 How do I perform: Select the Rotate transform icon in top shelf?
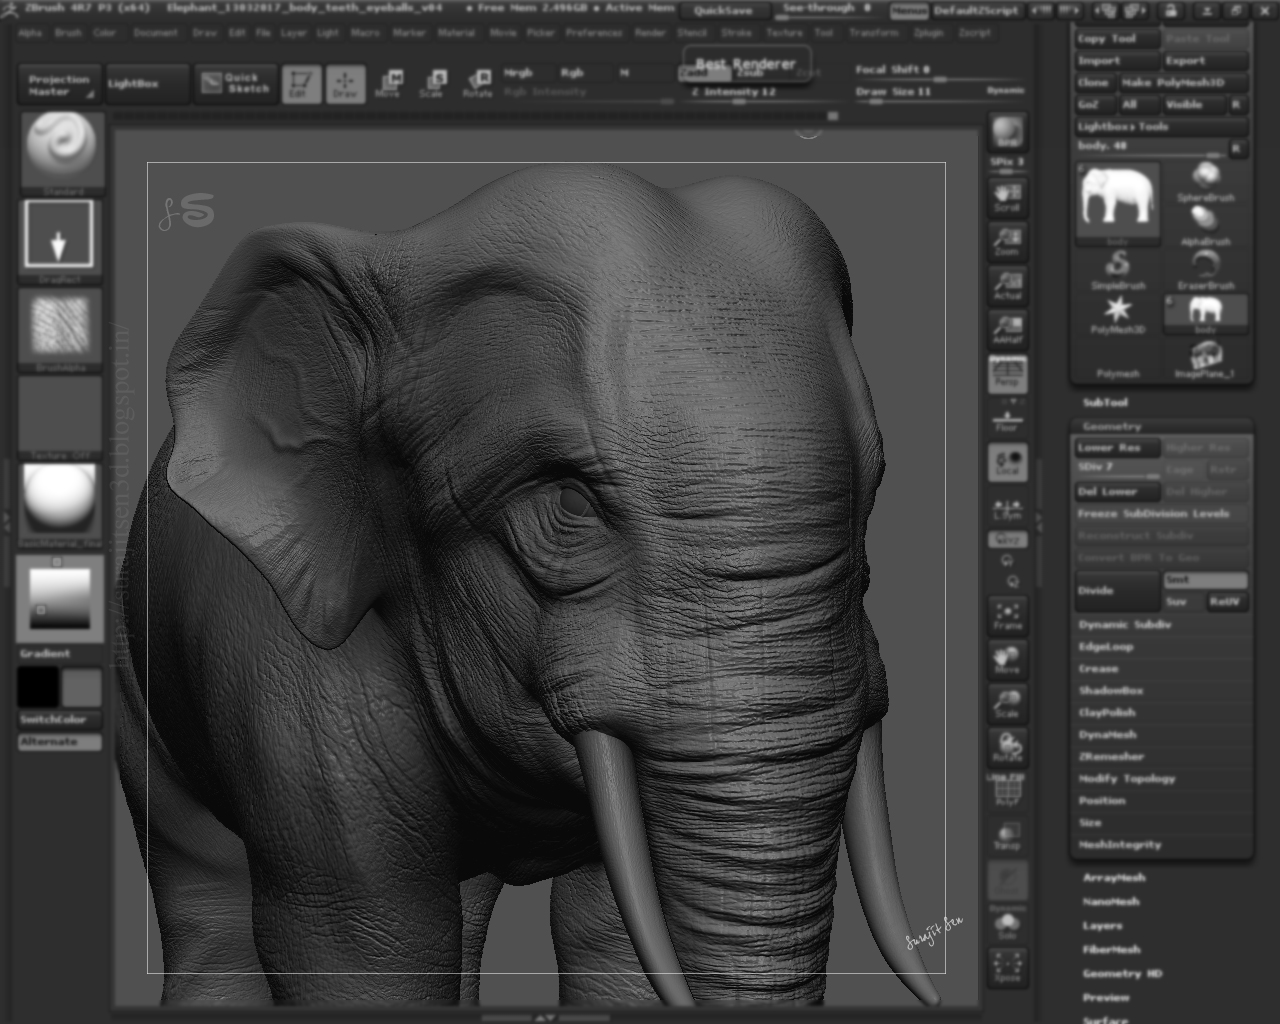[478, 84]
